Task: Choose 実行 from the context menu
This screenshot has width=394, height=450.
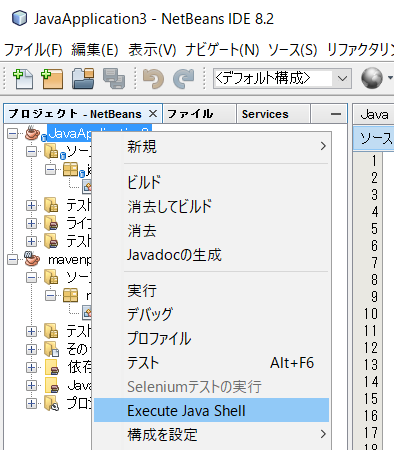Action: [211, 291]
